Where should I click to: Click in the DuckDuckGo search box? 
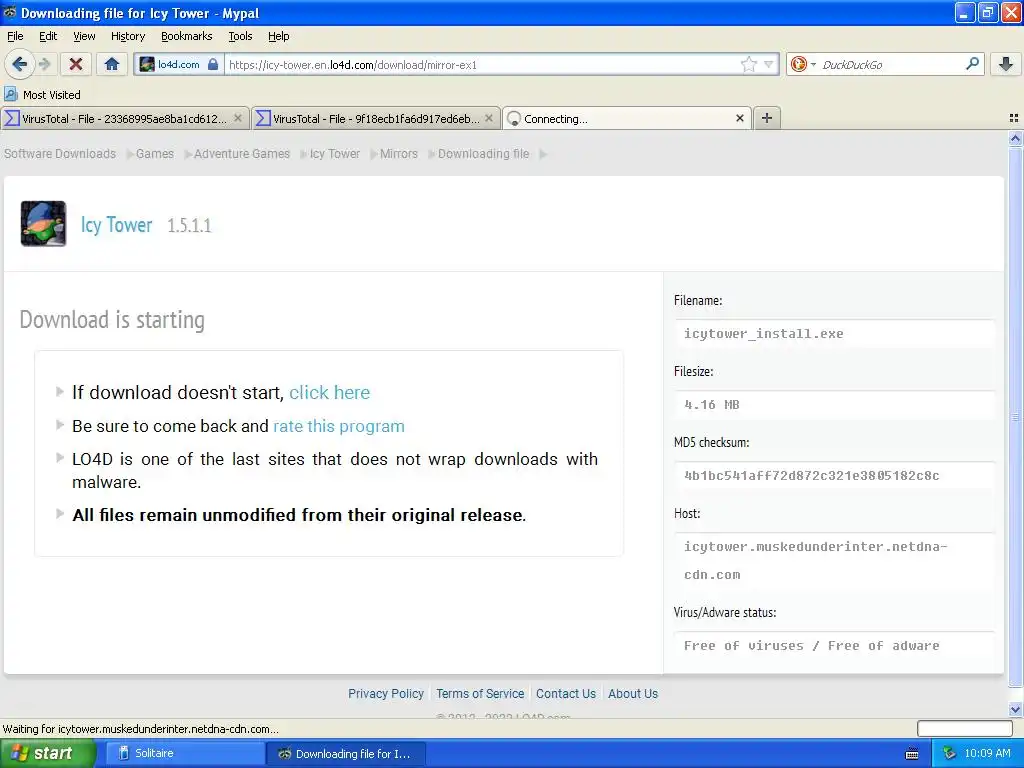coord(891,64)
